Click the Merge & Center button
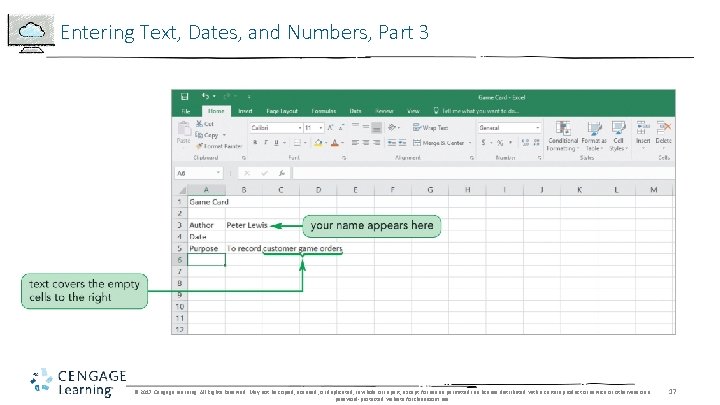This screenshot has width=720, height=405. 439,143
